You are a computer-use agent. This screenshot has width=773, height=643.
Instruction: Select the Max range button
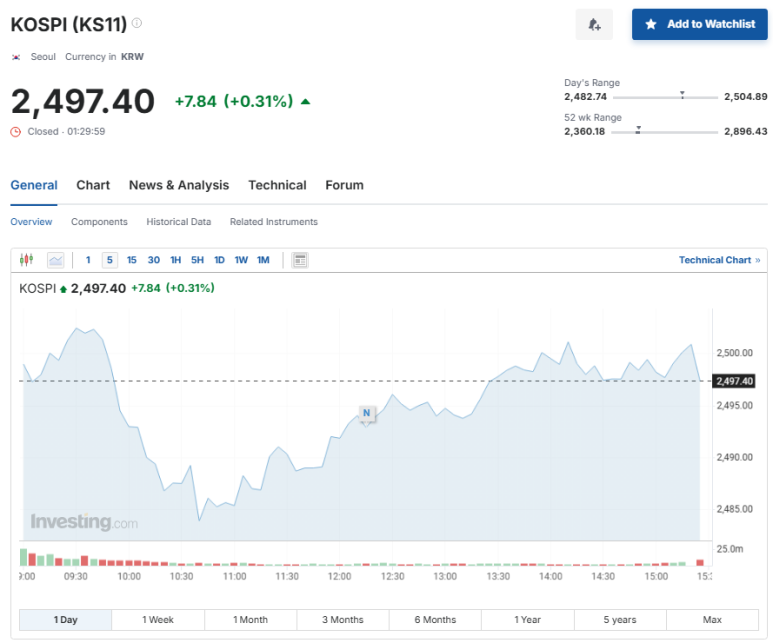tap(712, 619)
